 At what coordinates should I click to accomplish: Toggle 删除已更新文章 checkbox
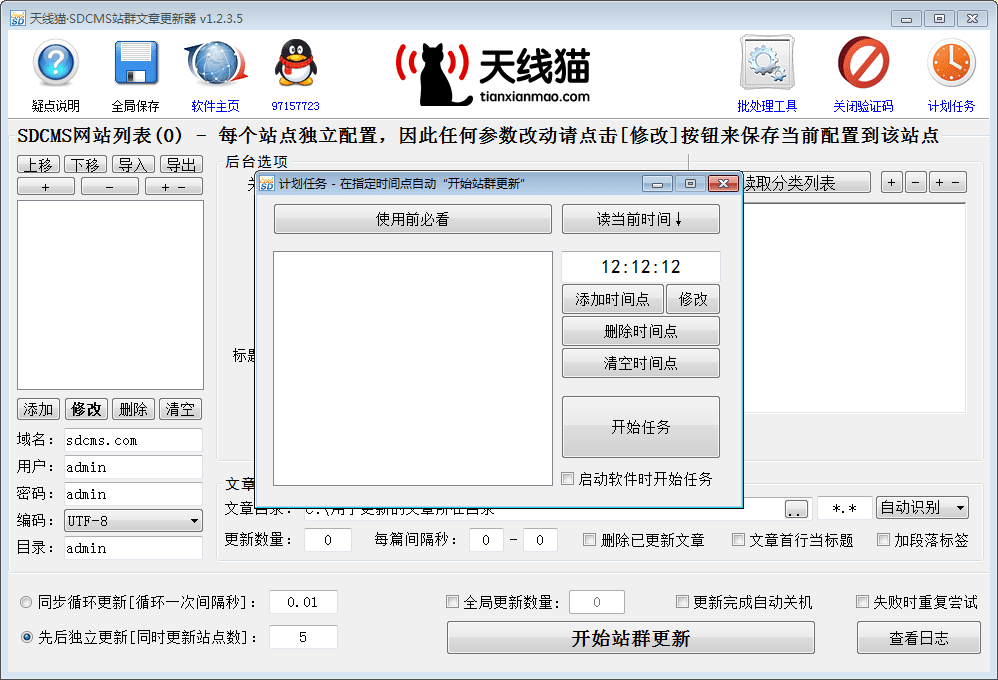pos(589,540)
